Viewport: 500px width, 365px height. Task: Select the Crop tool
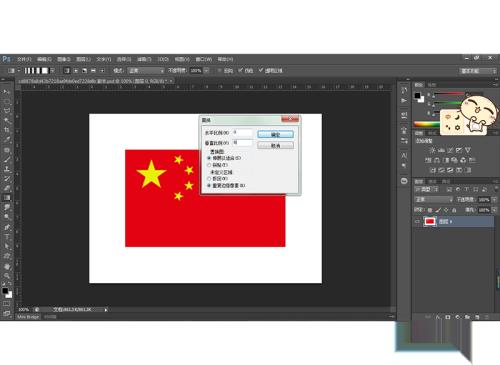(x=7, y=130)
